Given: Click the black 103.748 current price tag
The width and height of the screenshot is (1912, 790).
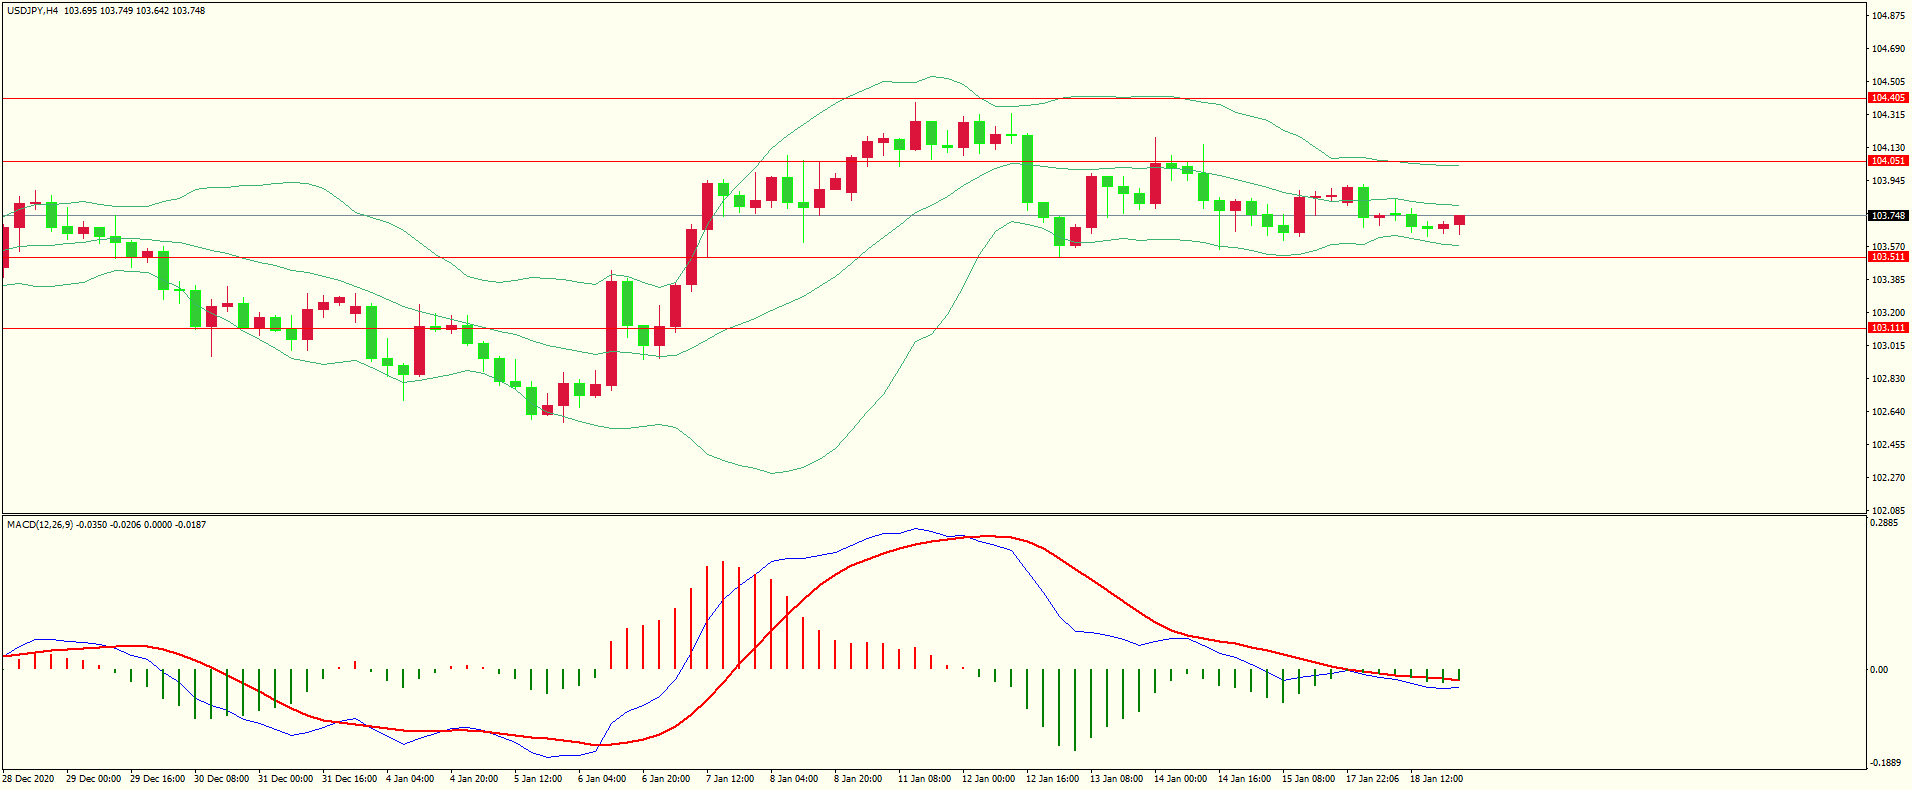Looking at the screenshot, I should (1888, 216).
